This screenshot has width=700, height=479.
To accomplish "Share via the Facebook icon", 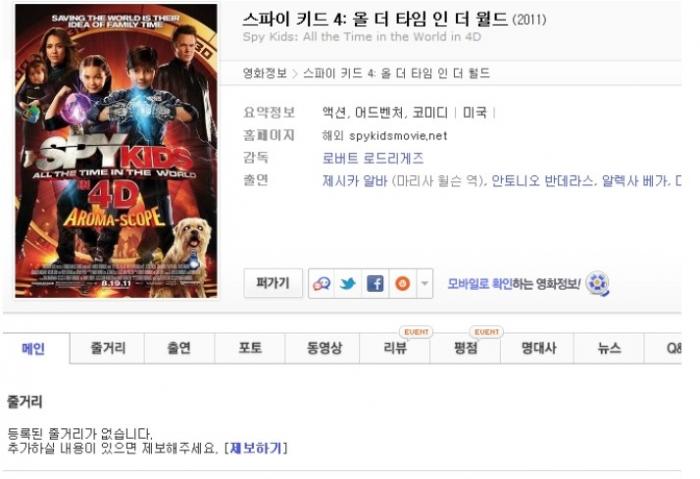I will point(375,283).
